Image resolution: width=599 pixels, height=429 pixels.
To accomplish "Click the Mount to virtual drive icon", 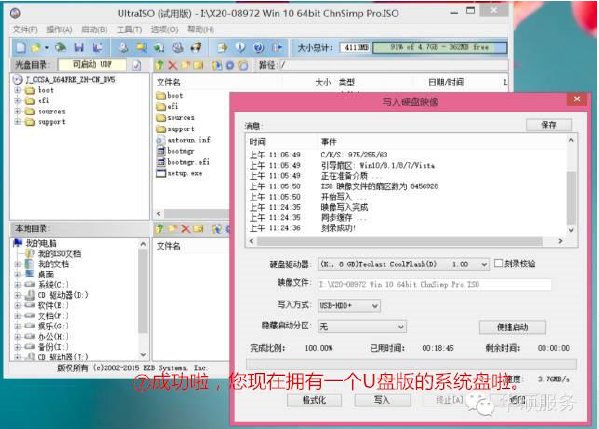I will 178,47.
